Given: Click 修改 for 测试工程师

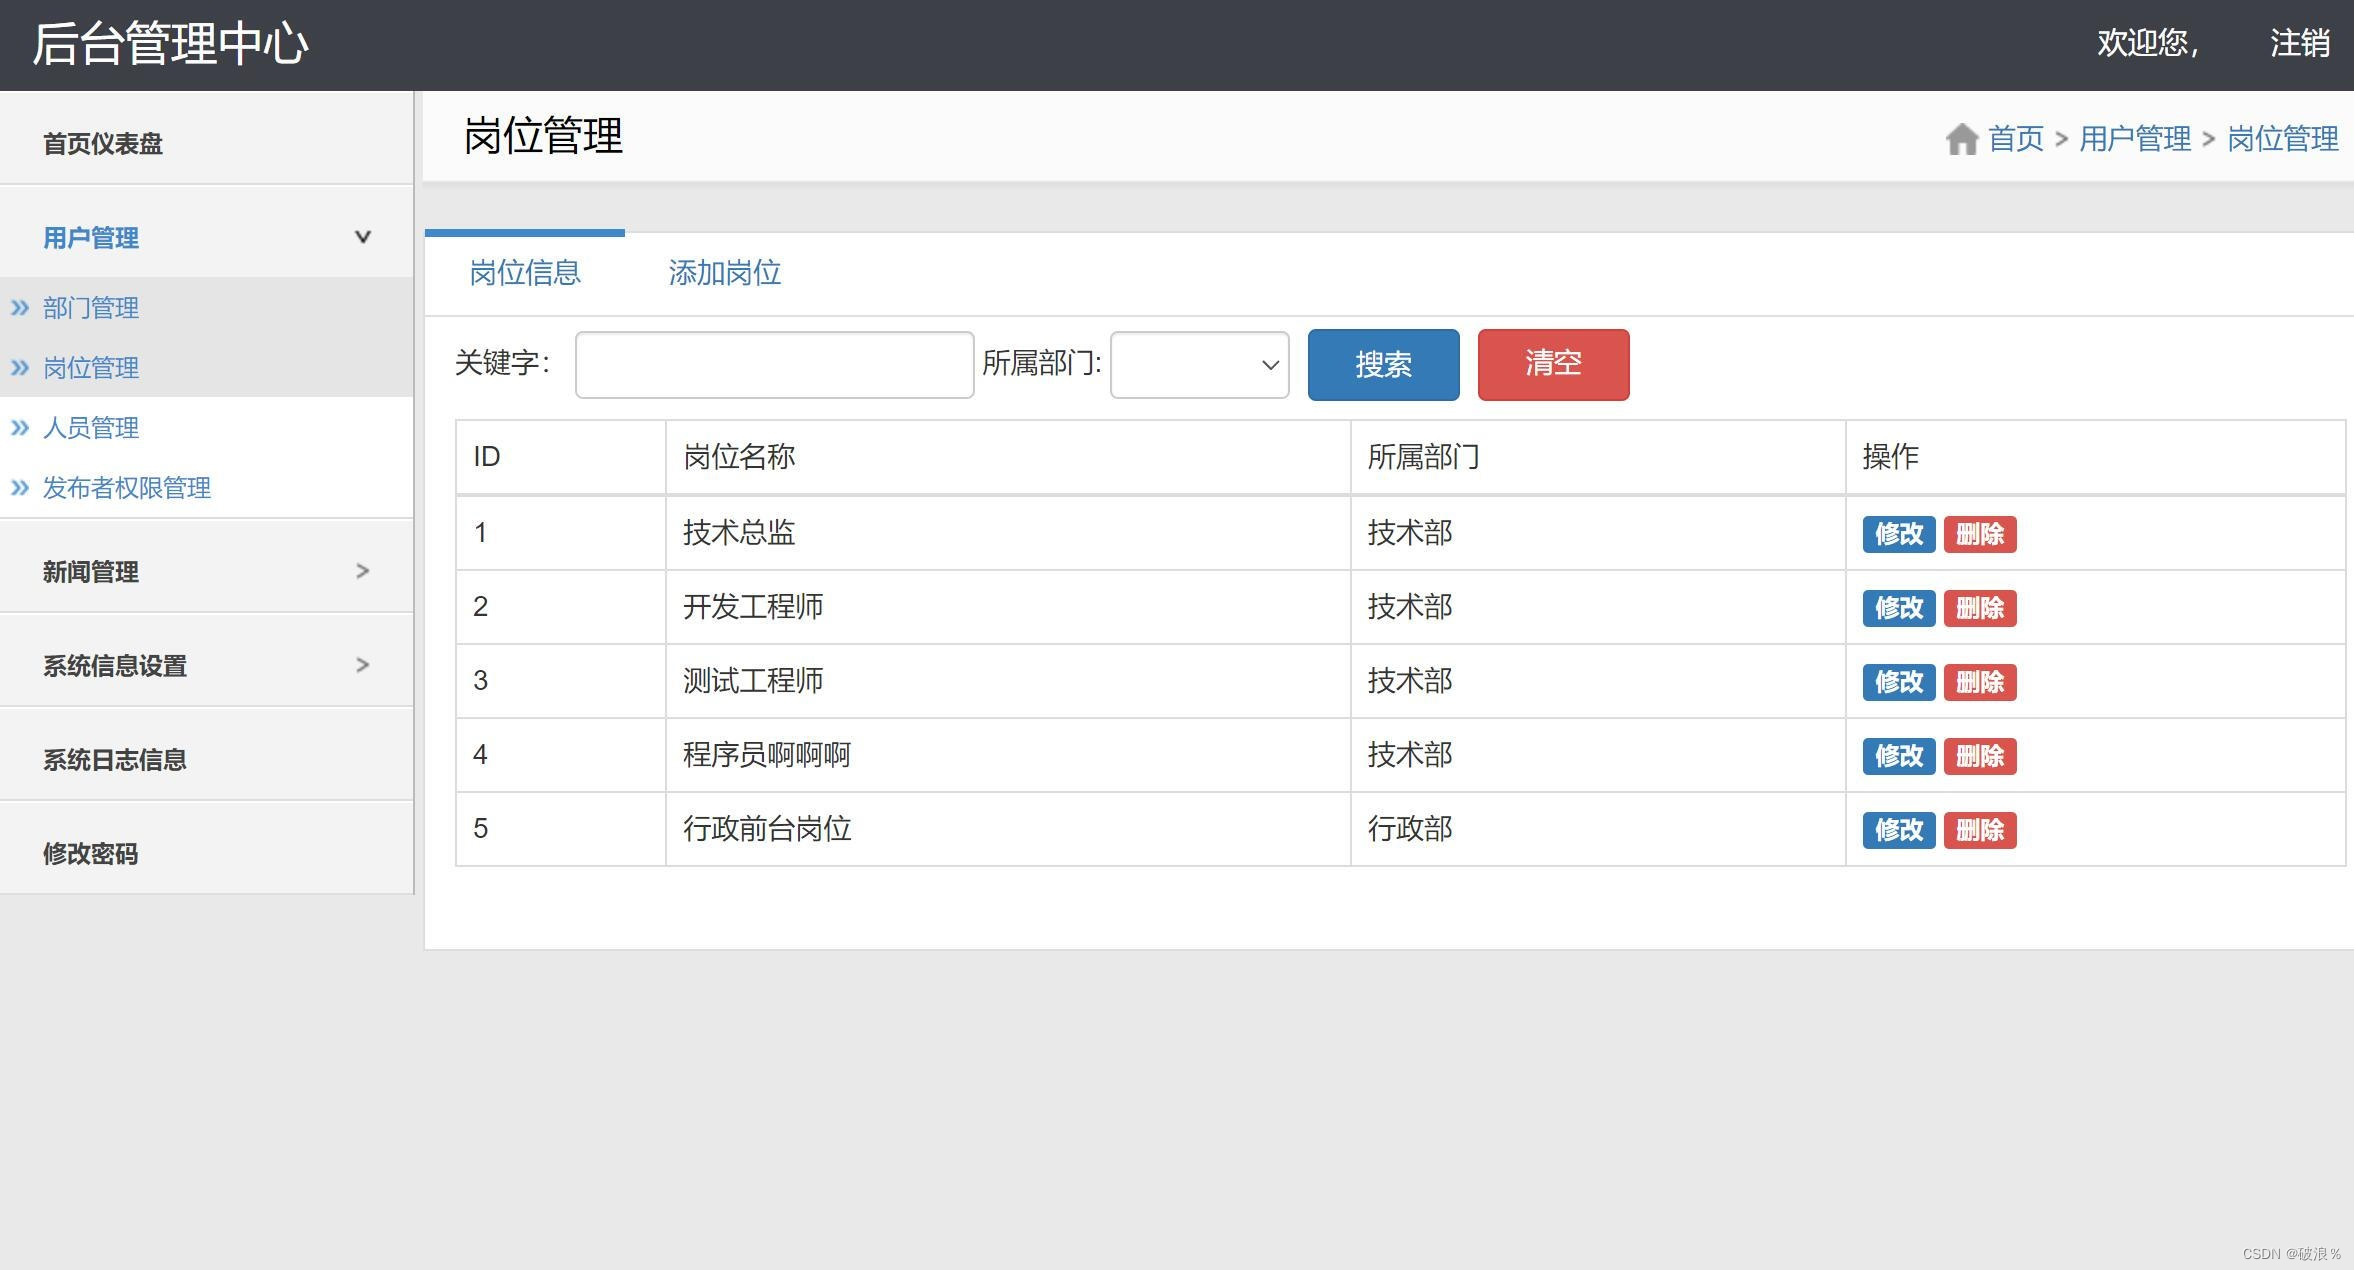Looking at the screenshot, I should 1899,682.
